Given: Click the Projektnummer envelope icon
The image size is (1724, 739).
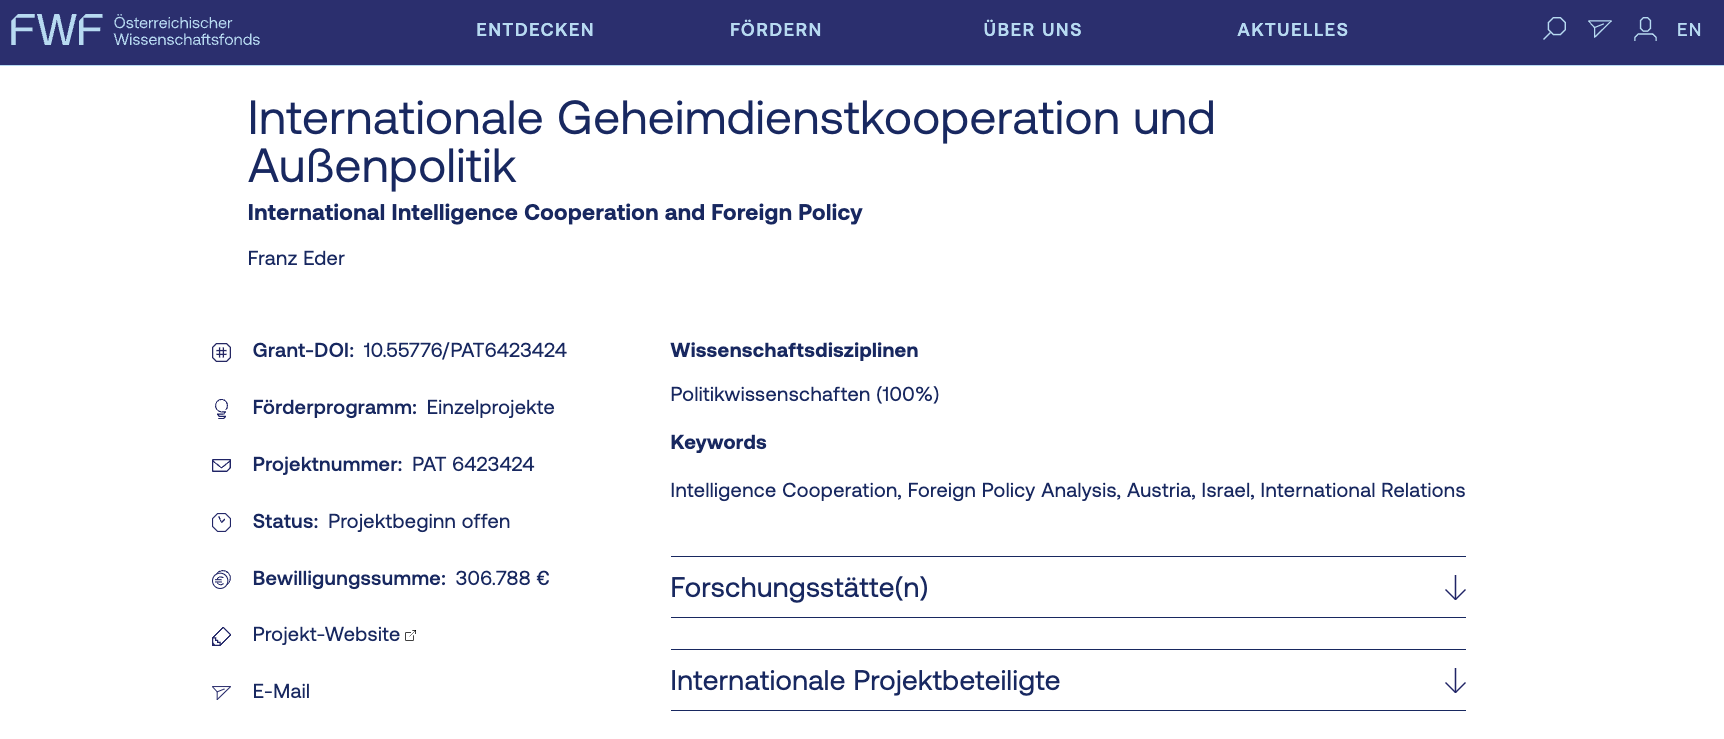Looking at the screenshot, I should [222, 465].
